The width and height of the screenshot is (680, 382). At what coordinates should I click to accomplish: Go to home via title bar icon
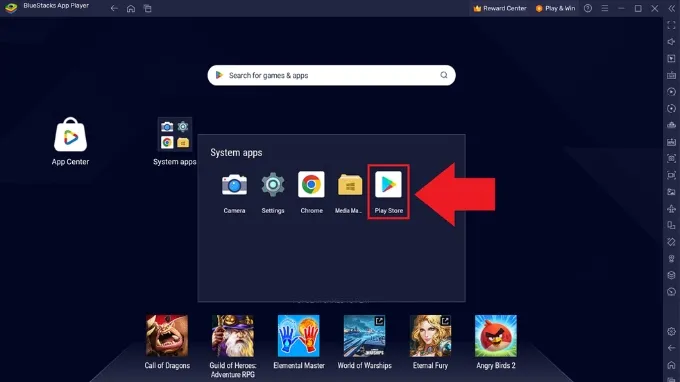[x=131, y=8]
